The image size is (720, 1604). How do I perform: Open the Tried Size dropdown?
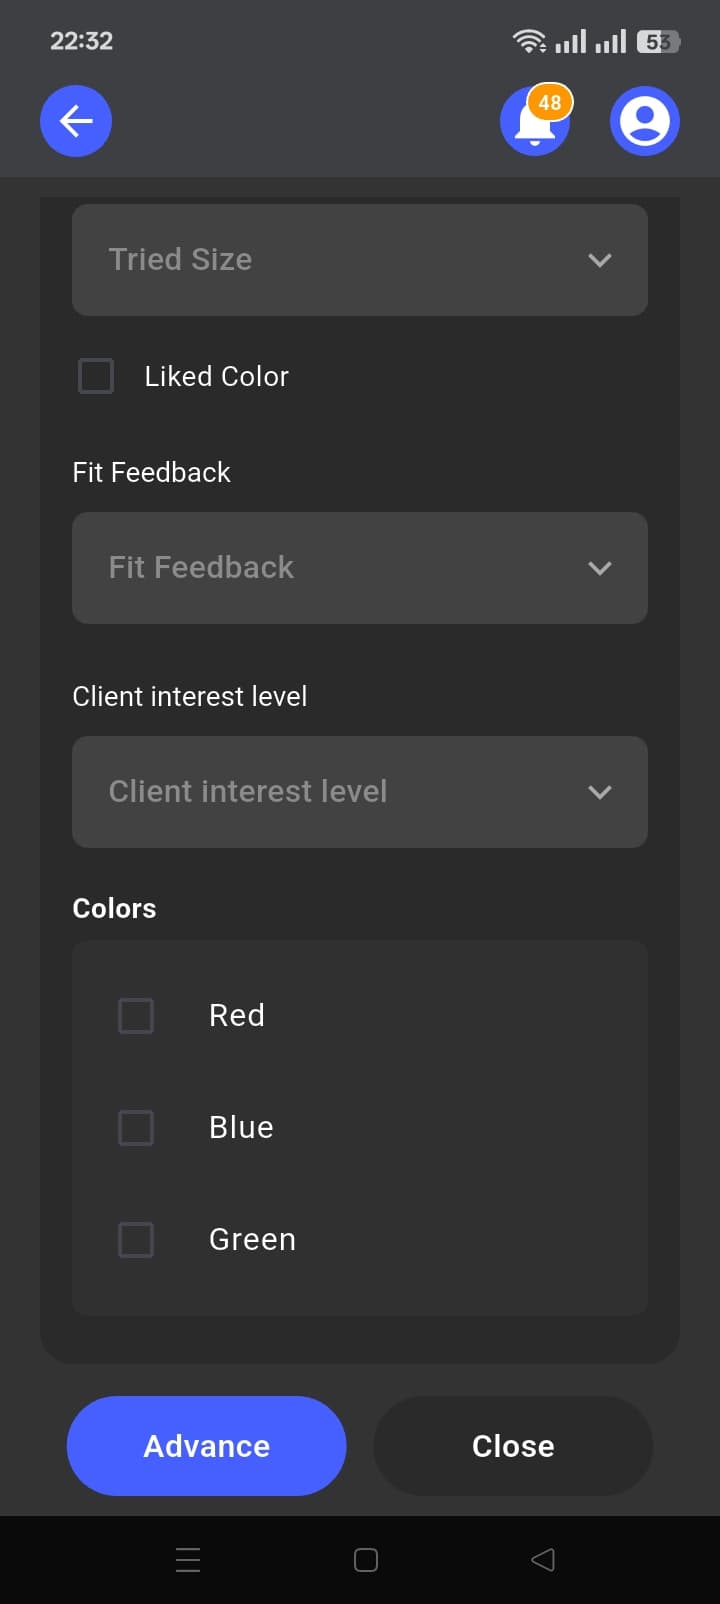360,260
